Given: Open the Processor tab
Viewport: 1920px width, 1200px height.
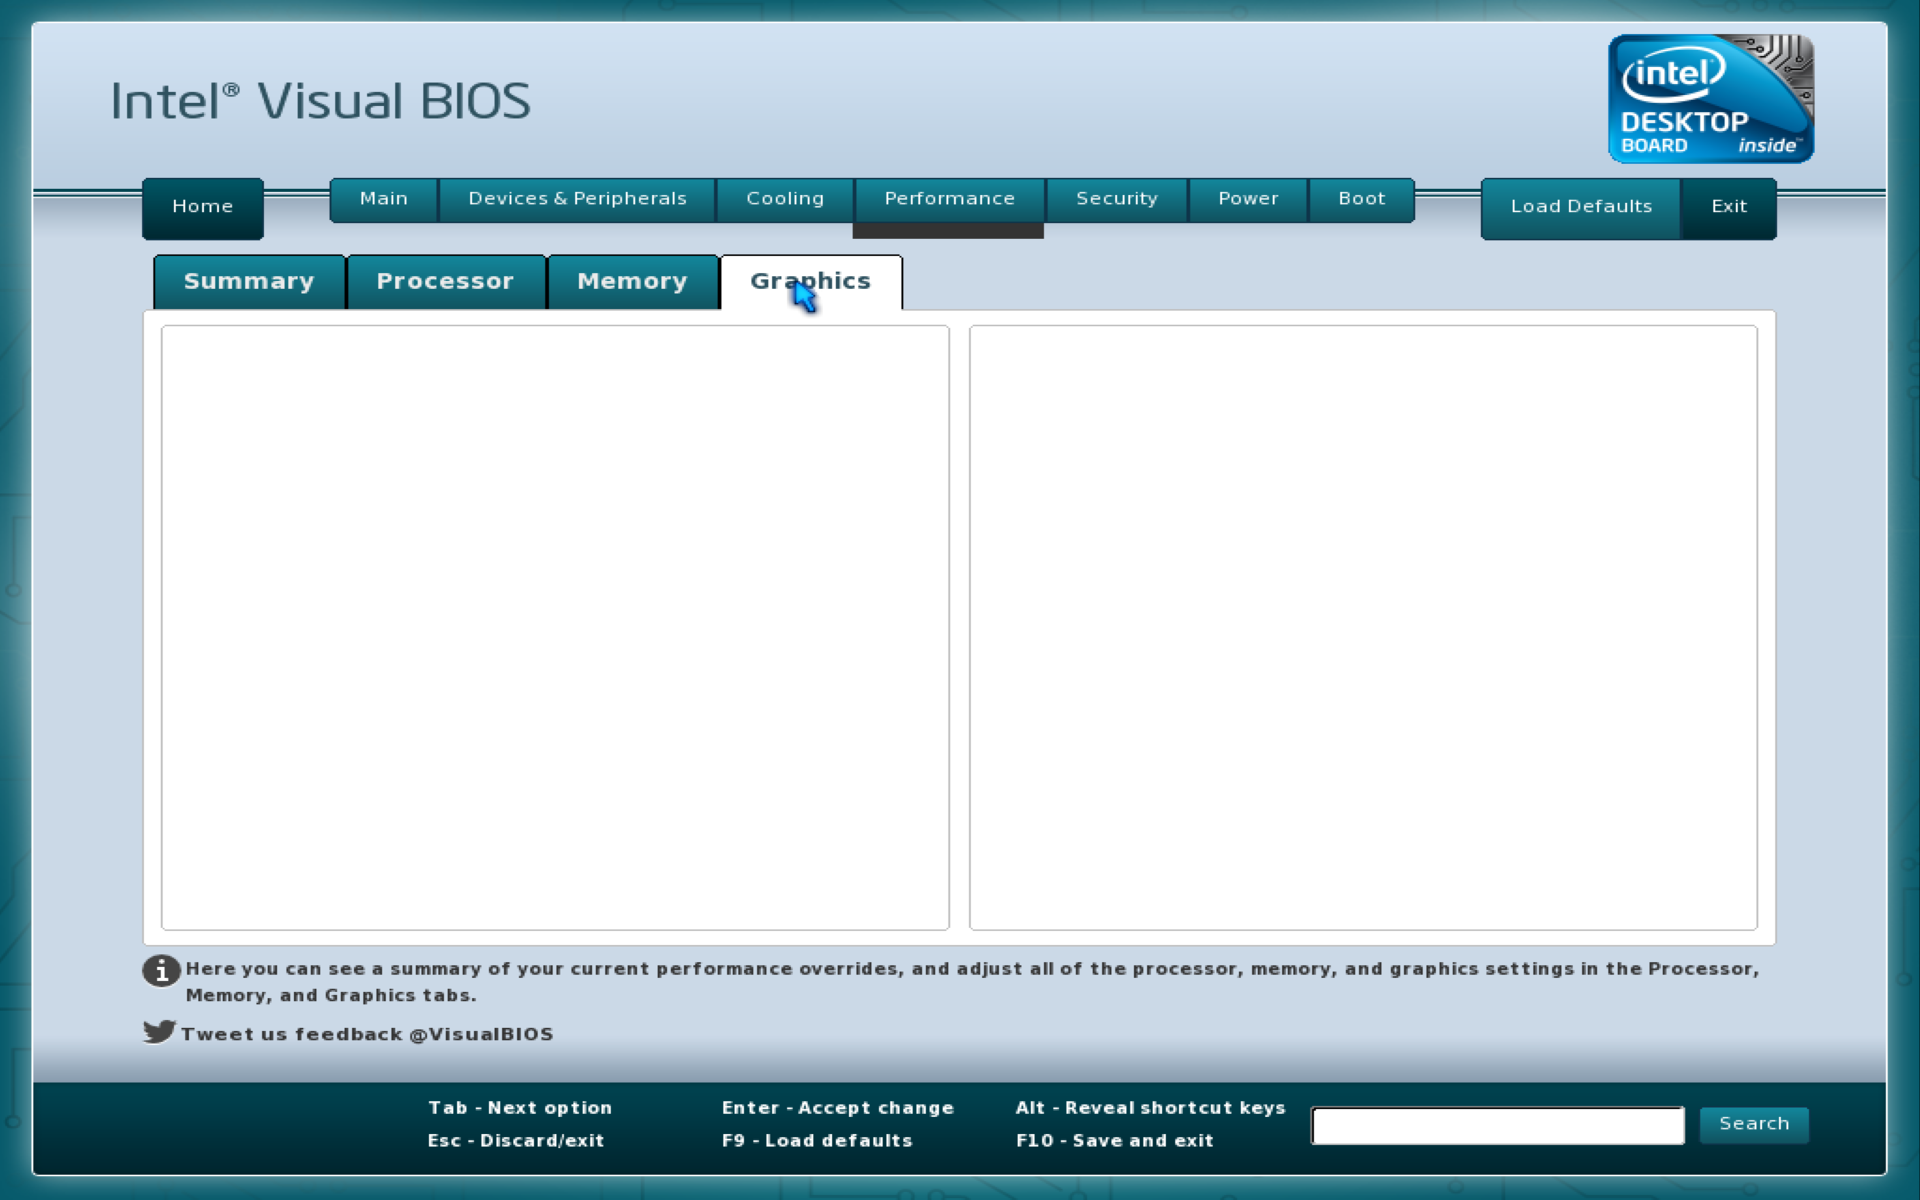Looking at the screenshot, I should (445, 282).
